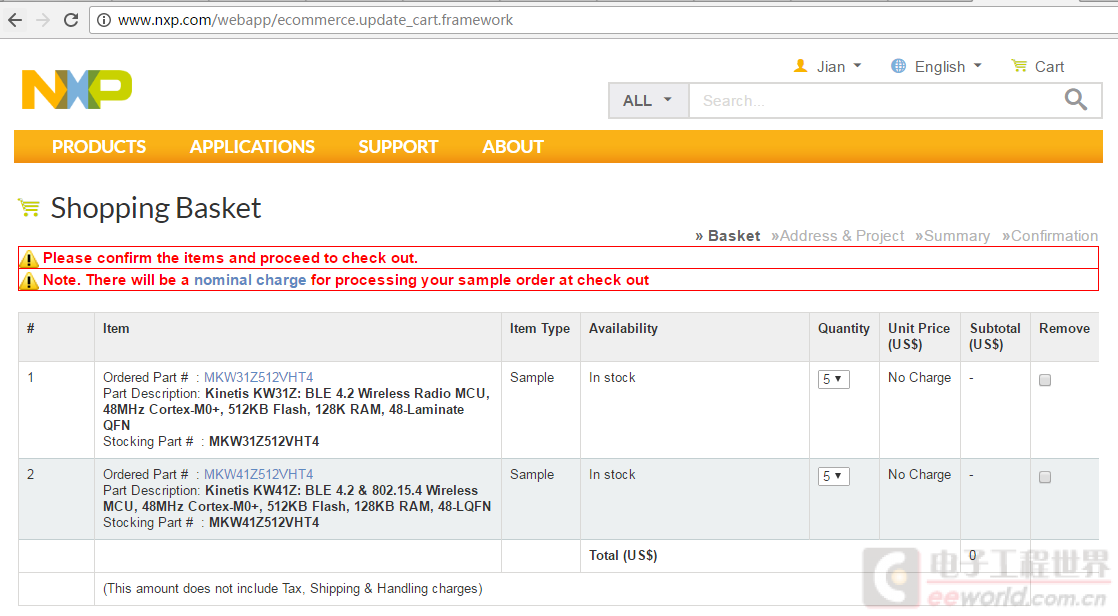The width and height of the screenshot is (1118, 616).
Task: Open quantity dropdown for MKW31Z512VHT4
Action: [833, 379]
